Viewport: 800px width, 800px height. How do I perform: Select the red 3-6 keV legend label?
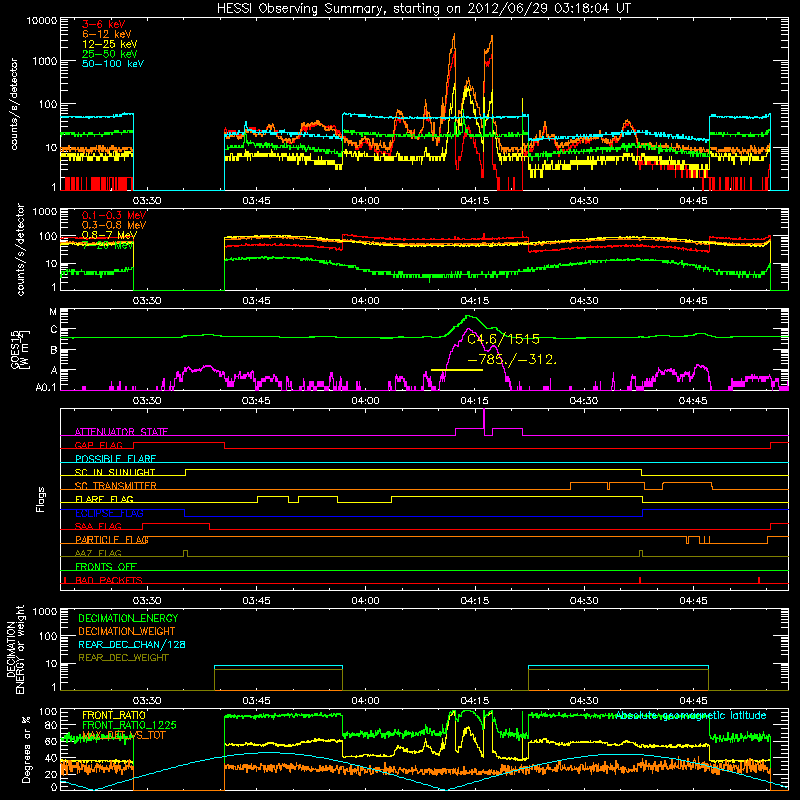click(x=103, y=24)
